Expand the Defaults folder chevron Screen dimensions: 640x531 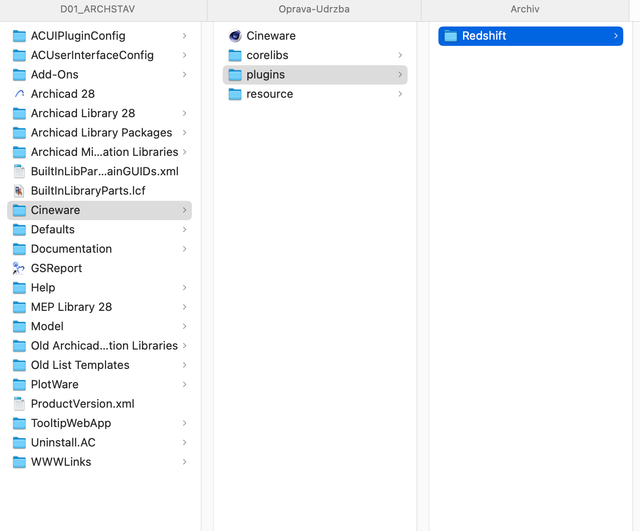184,229
